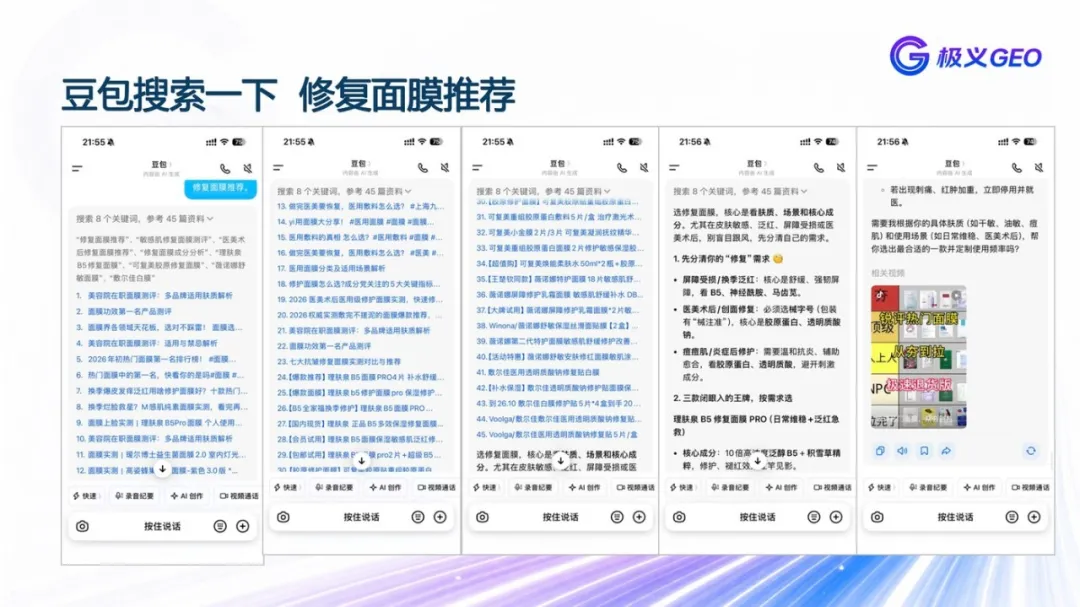
Task: Open the 快速 mode chip in the 先分清你的修复需求 phone
Action: [x=682, y=487]
